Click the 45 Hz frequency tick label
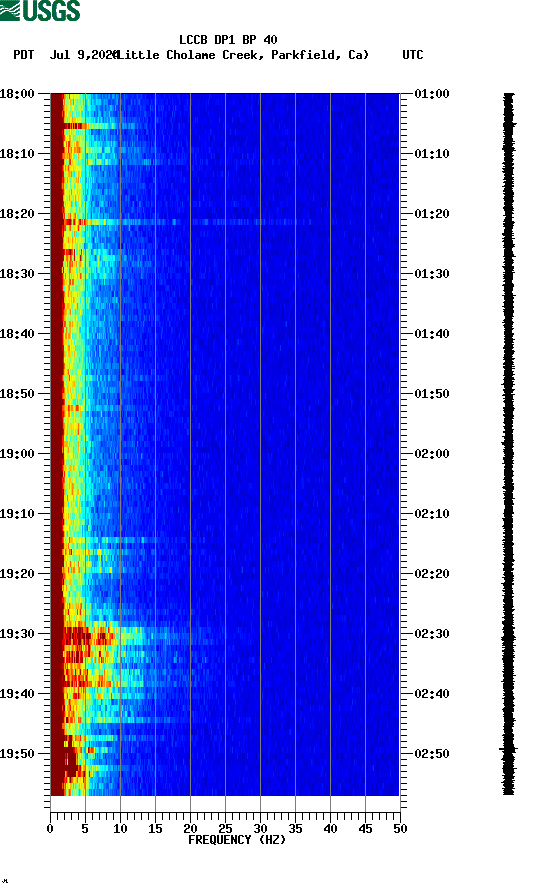Screen dimensions: 552x892 click(365, 829)
